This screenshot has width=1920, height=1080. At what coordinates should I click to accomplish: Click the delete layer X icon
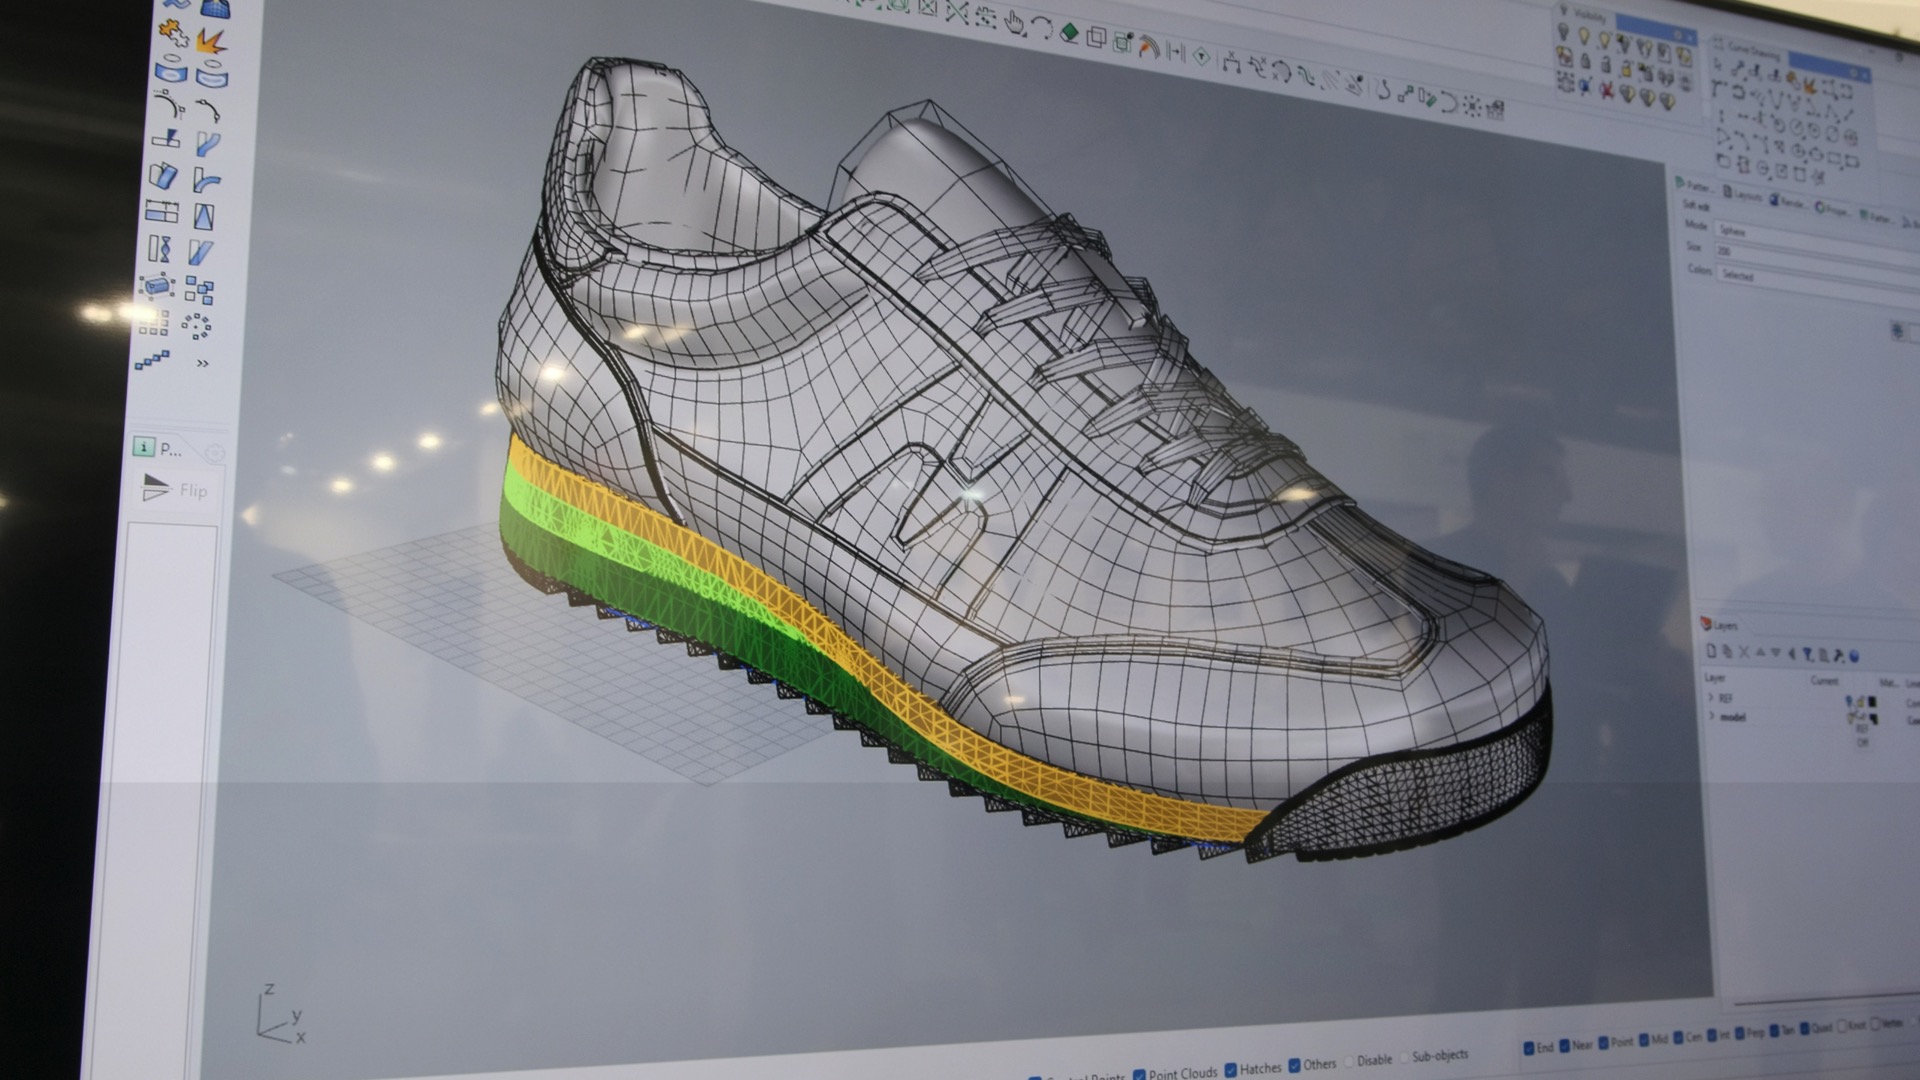[x=1744, y=653]
